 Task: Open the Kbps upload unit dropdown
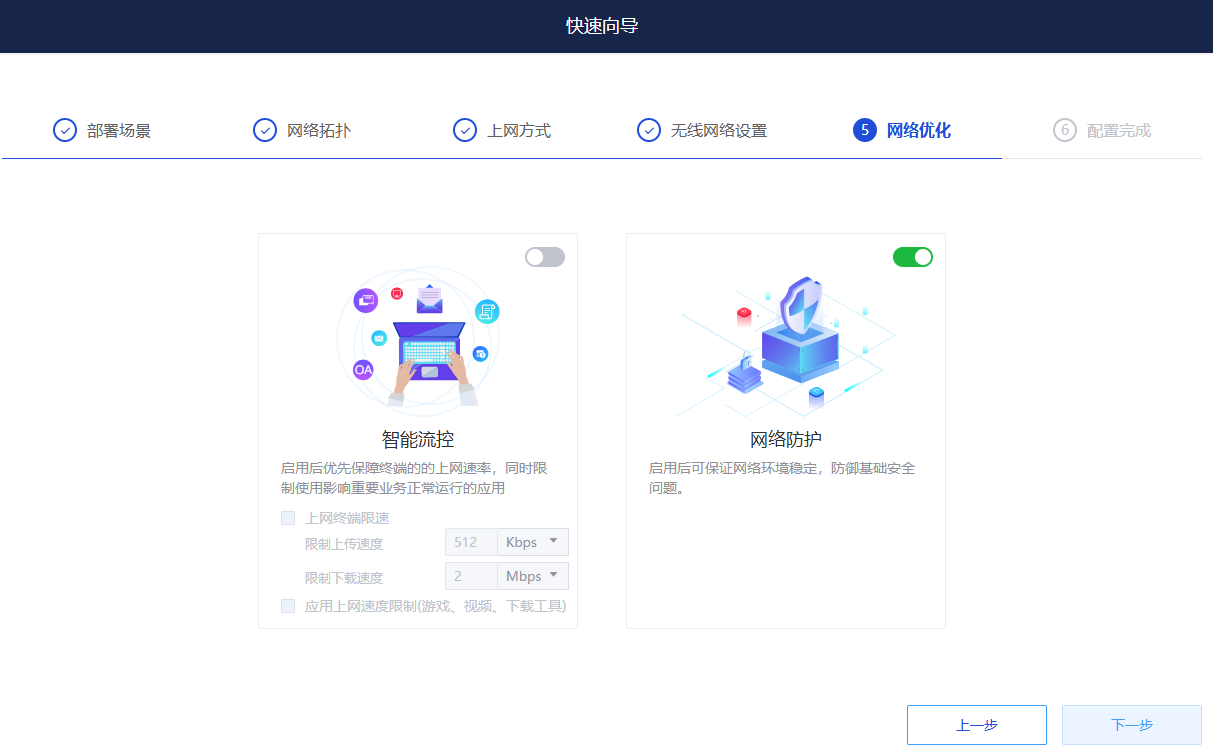coord(532,542)
